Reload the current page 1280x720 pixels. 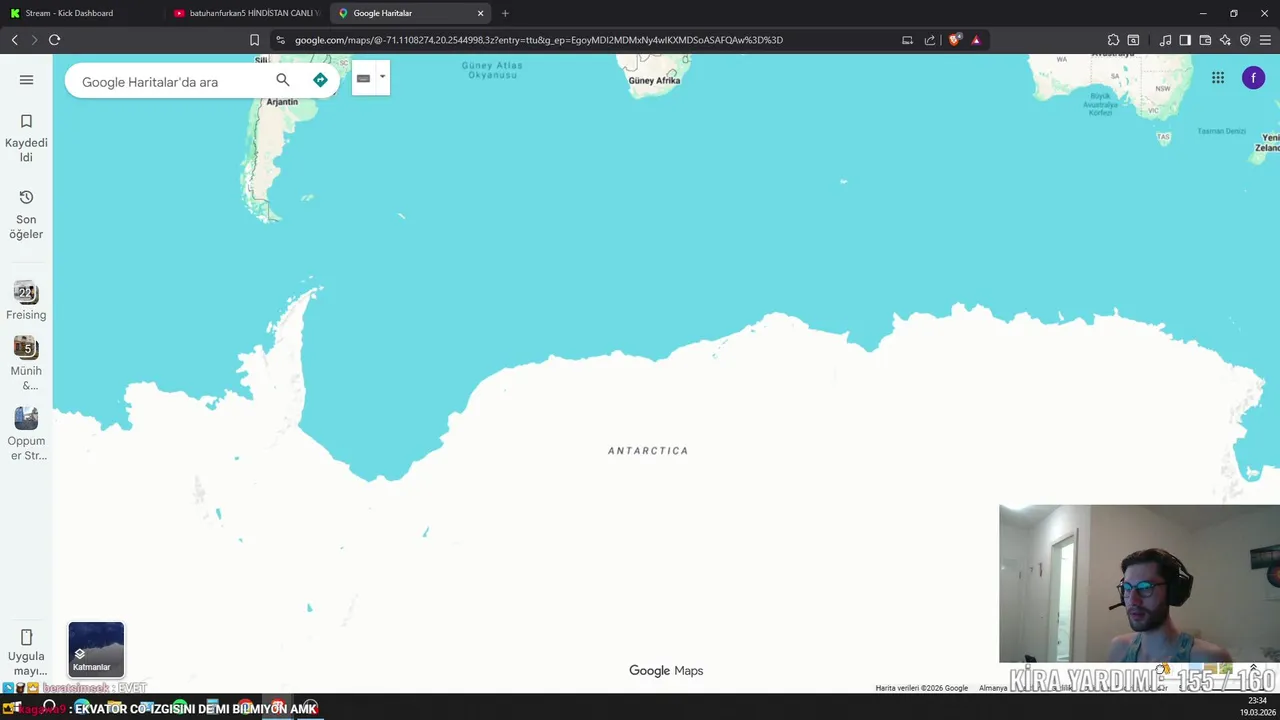(x=54, y=40)
